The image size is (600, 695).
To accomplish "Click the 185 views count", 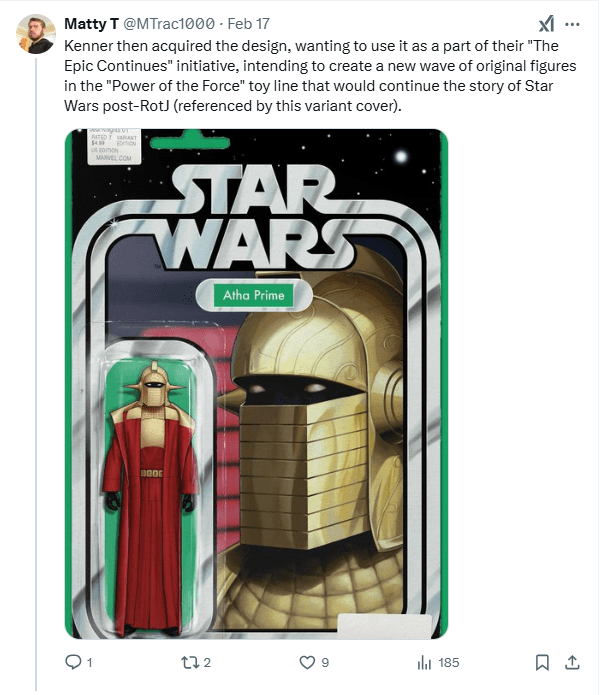I will click(448, 663).
